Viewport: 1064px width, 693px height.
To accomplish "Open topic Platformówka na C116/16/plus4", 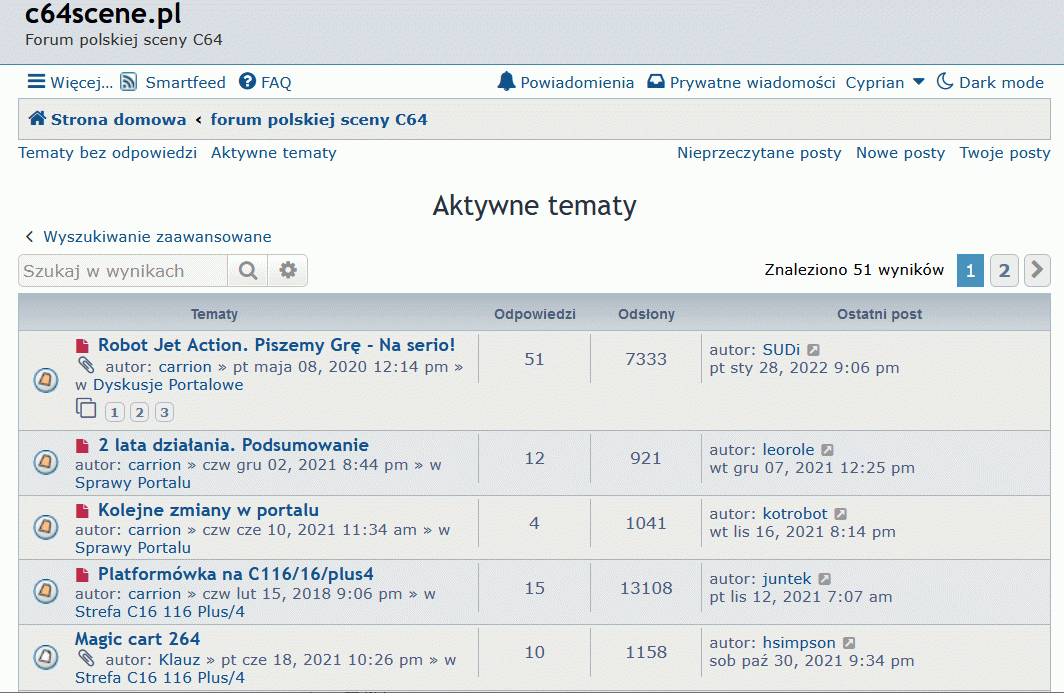I will (235, 574).
